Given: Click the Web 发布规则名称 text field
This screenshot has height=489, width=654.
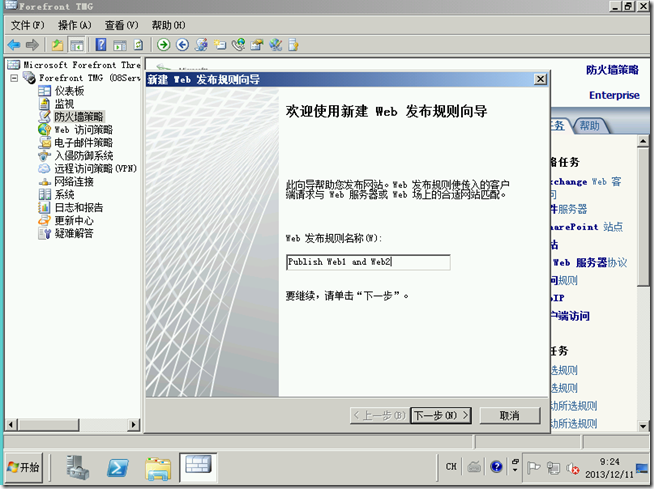Looking at the screenshot, I should point(368,262).
